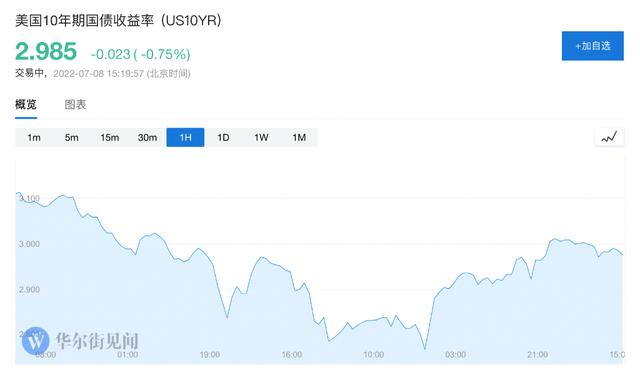
Task: Open the 概览 tab
Action: point(26,104)
